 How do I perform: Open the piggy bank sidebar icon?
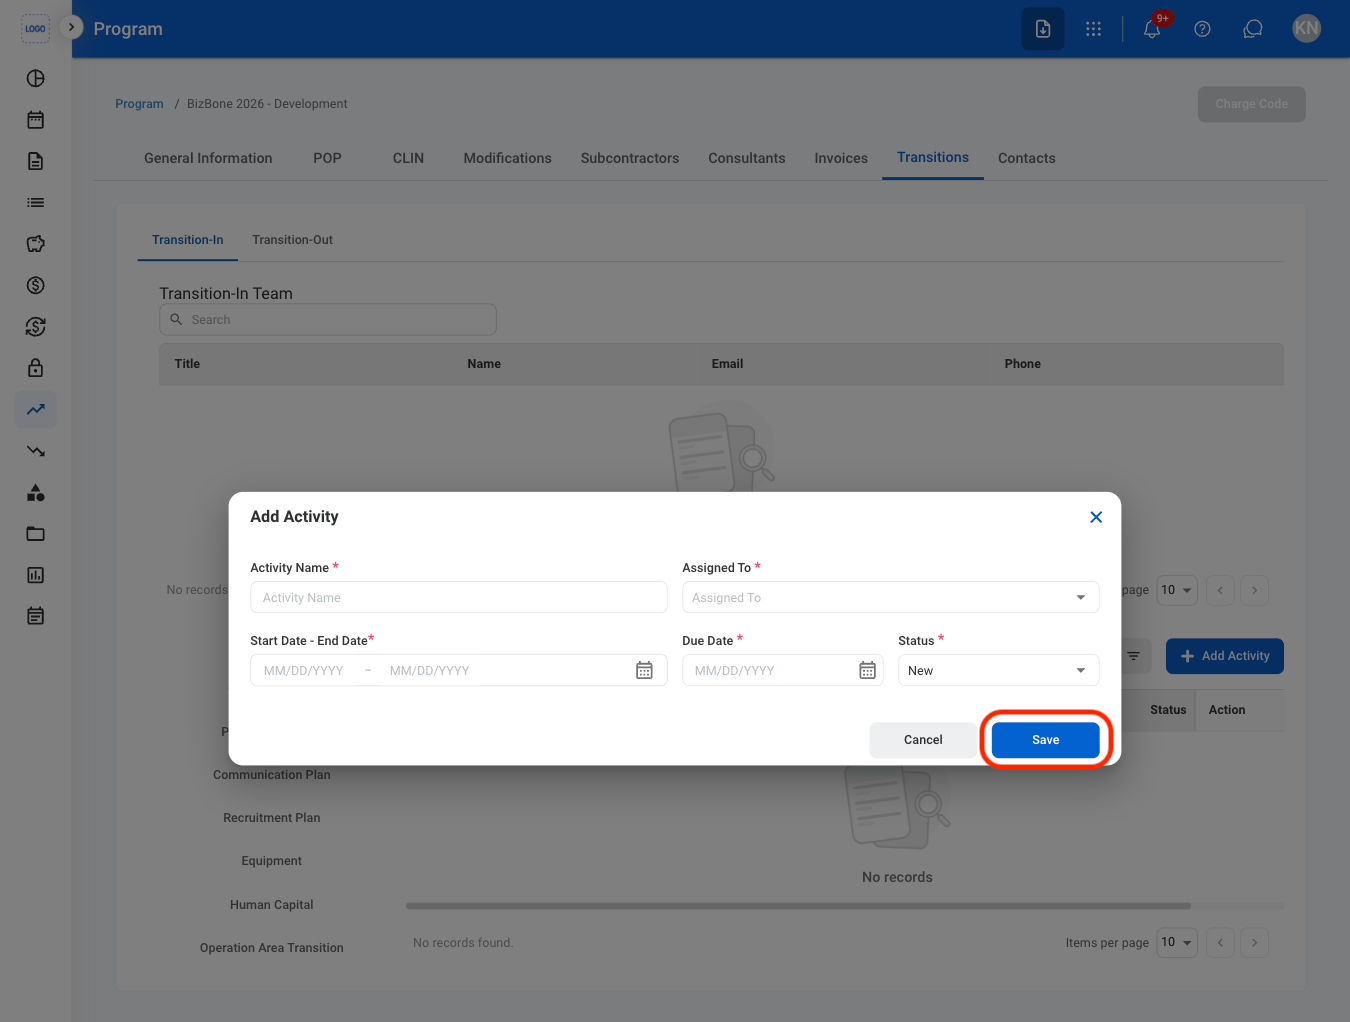[x=36, y=244]
